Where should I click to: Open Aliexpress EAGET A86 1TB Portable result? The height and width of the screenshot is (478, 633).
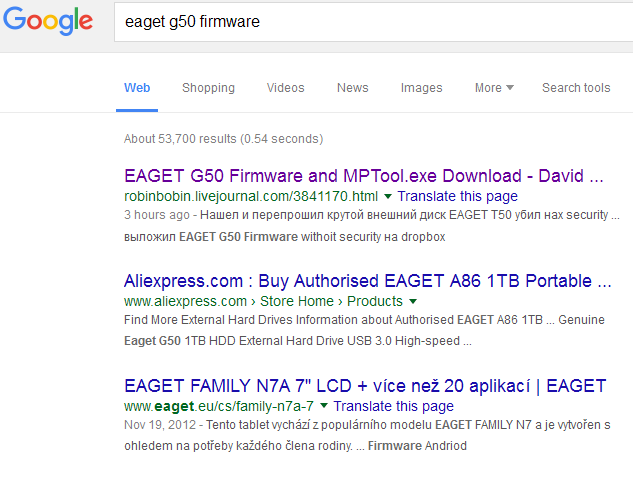coord(367,281)
